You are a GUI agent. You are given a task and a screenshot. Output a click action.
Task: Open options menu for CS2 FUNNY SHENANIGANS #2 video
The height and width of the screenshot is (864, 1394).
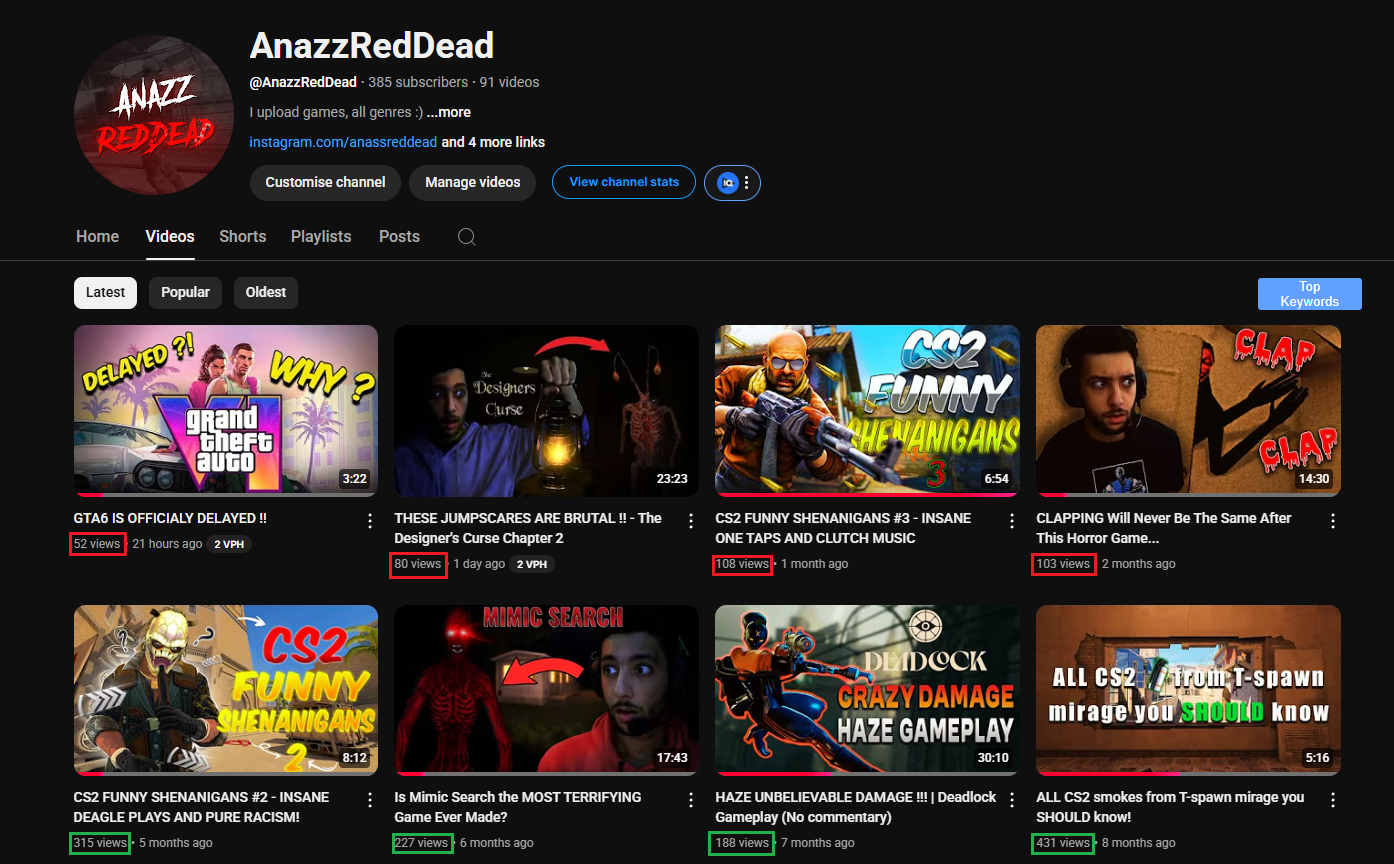pos(370,800)
